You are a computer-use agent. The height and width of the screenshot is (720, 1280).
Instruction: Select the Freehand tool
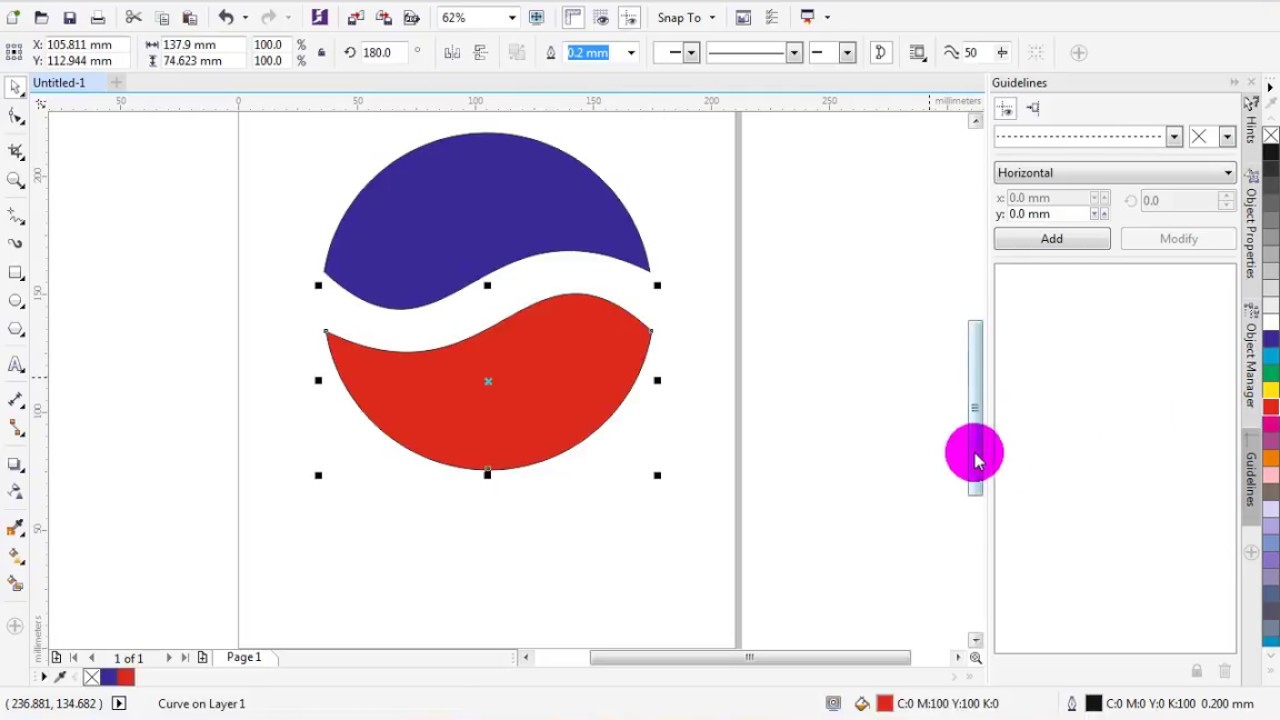click(15, 216)
